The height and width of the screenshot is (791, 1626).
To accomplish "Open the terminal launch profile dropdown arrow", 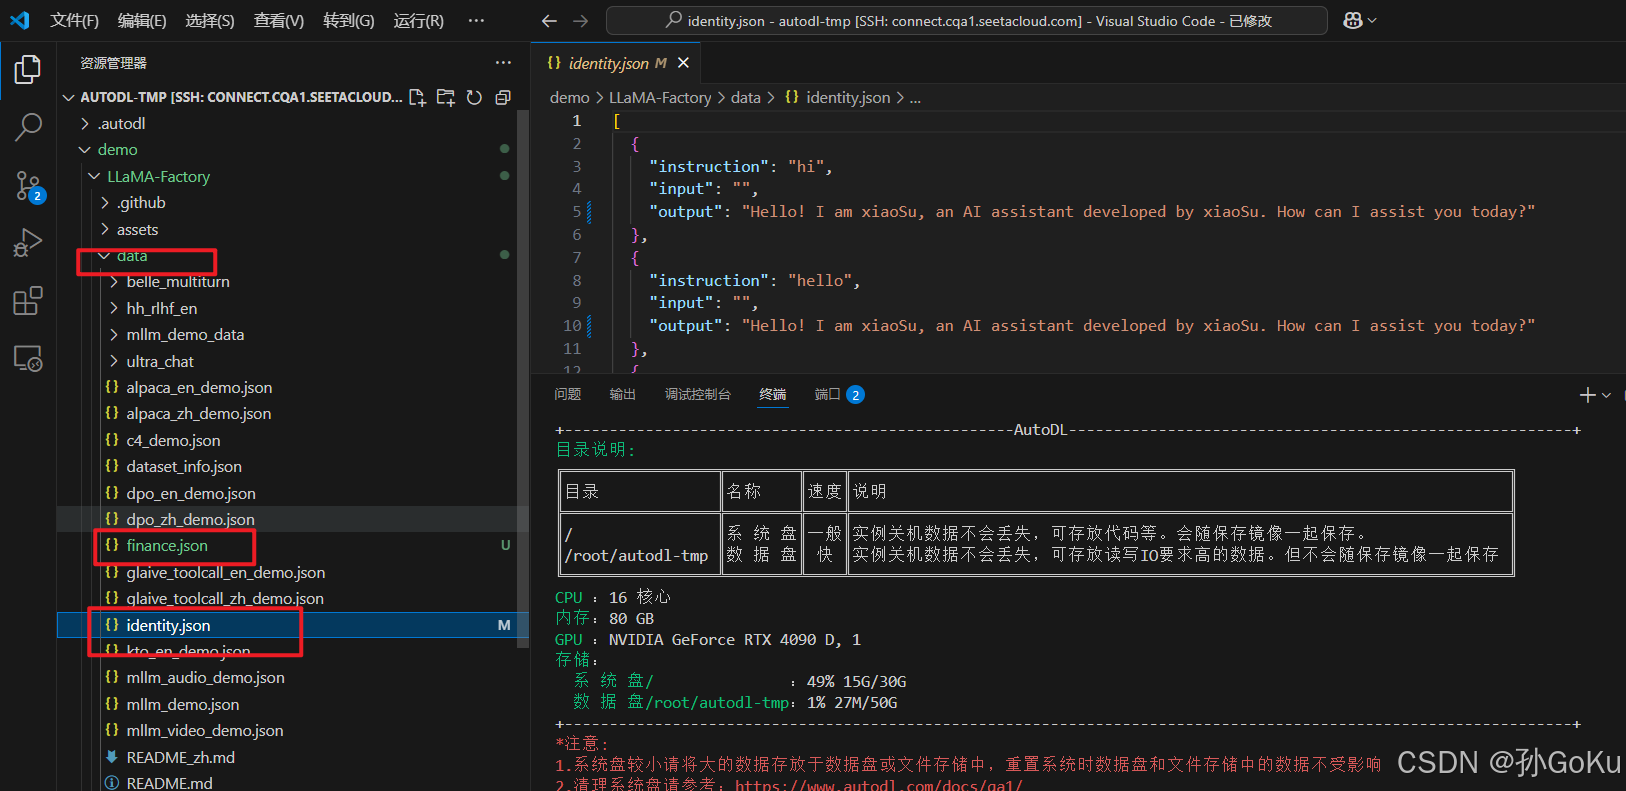I will point(1606,395).
